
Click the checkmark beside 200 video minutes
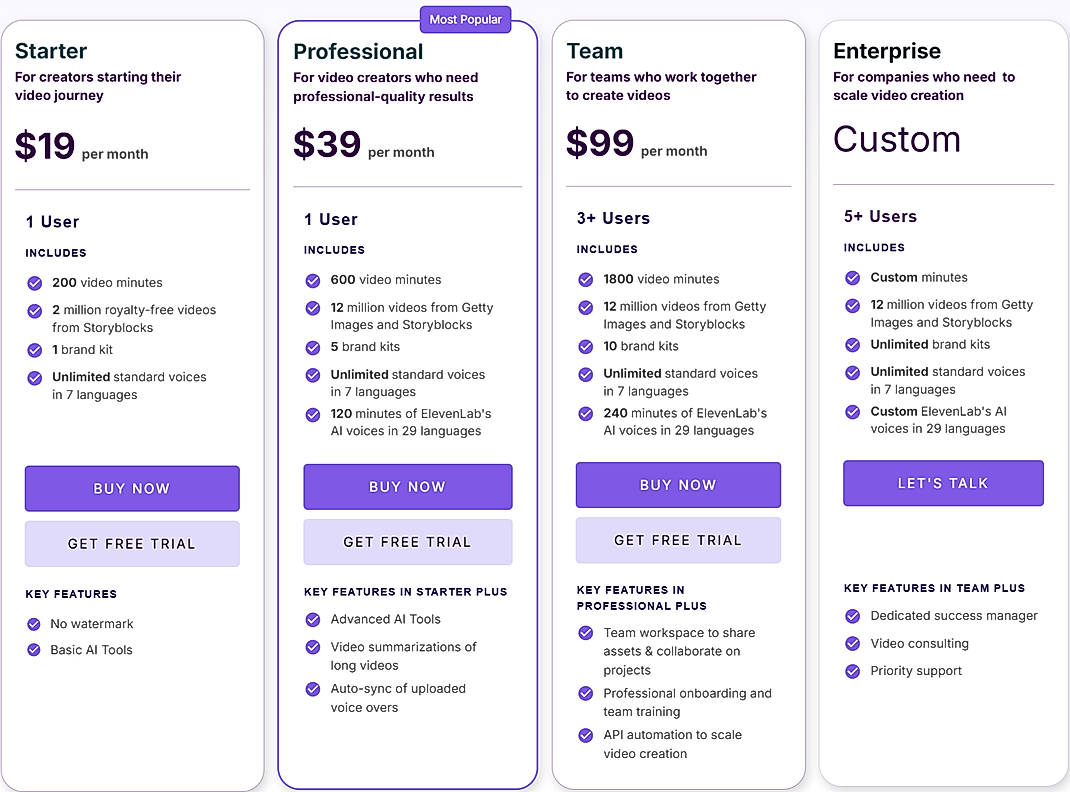pyautogui.click(x=34, y=283)
